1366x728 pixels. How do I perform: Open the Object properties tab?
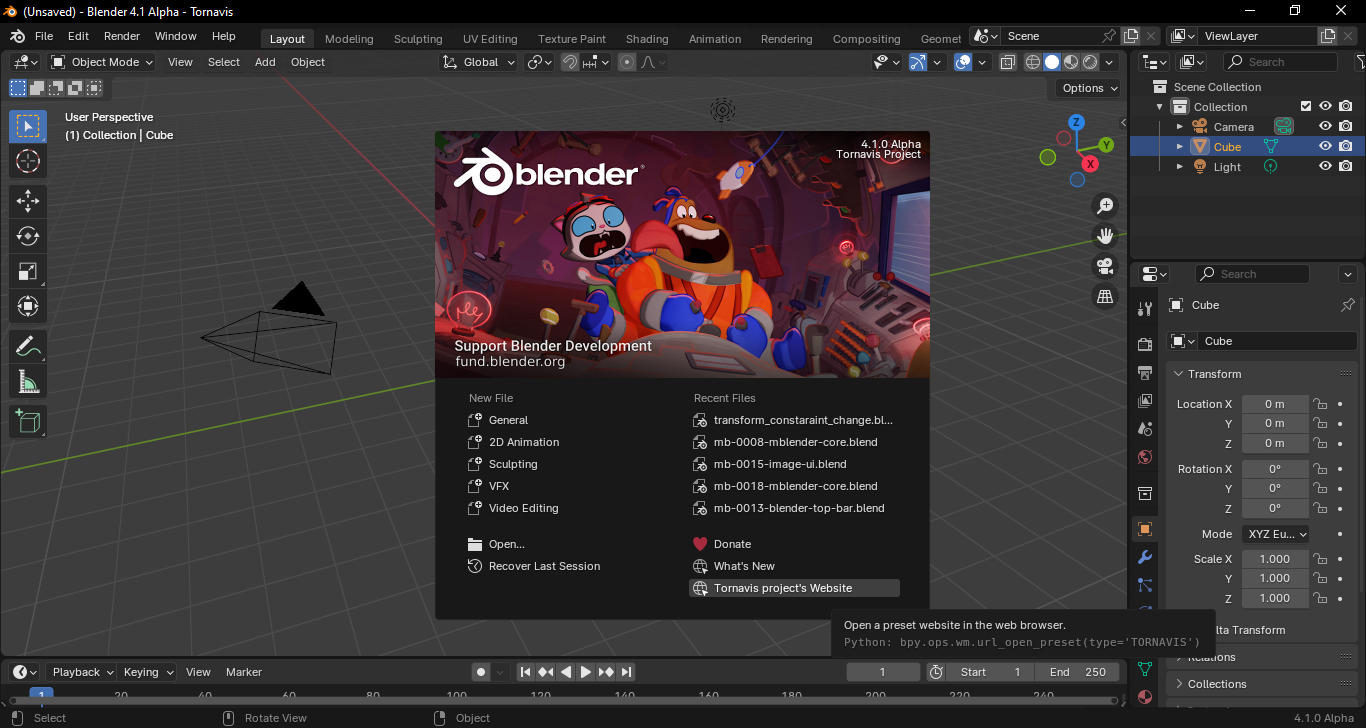click(1145, 529)
